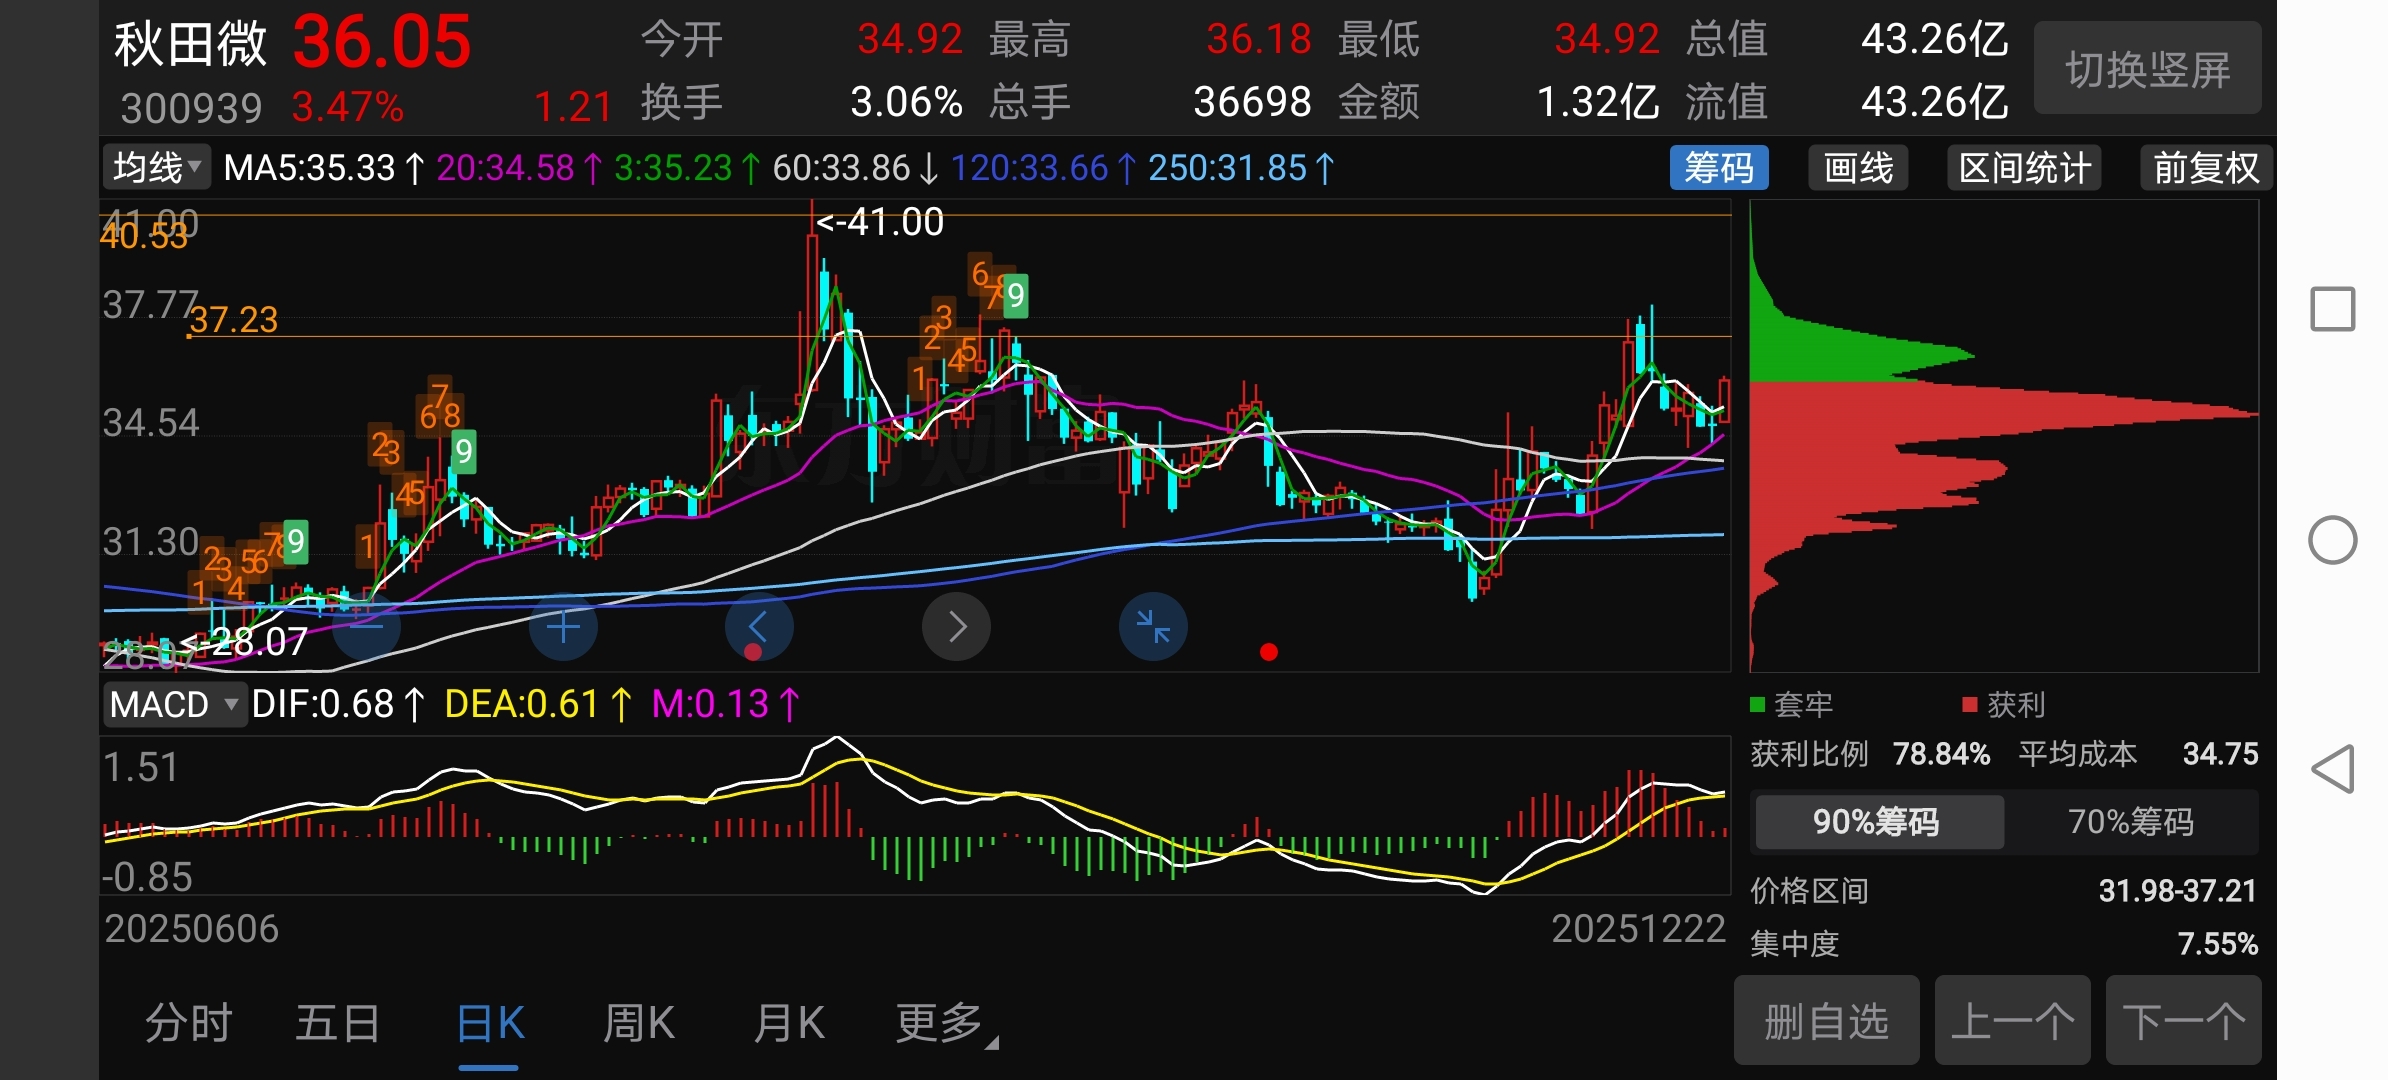Collapse chart with shrink arrows icon
Screen dimensions: 2388x1080
coord(1153,627)
